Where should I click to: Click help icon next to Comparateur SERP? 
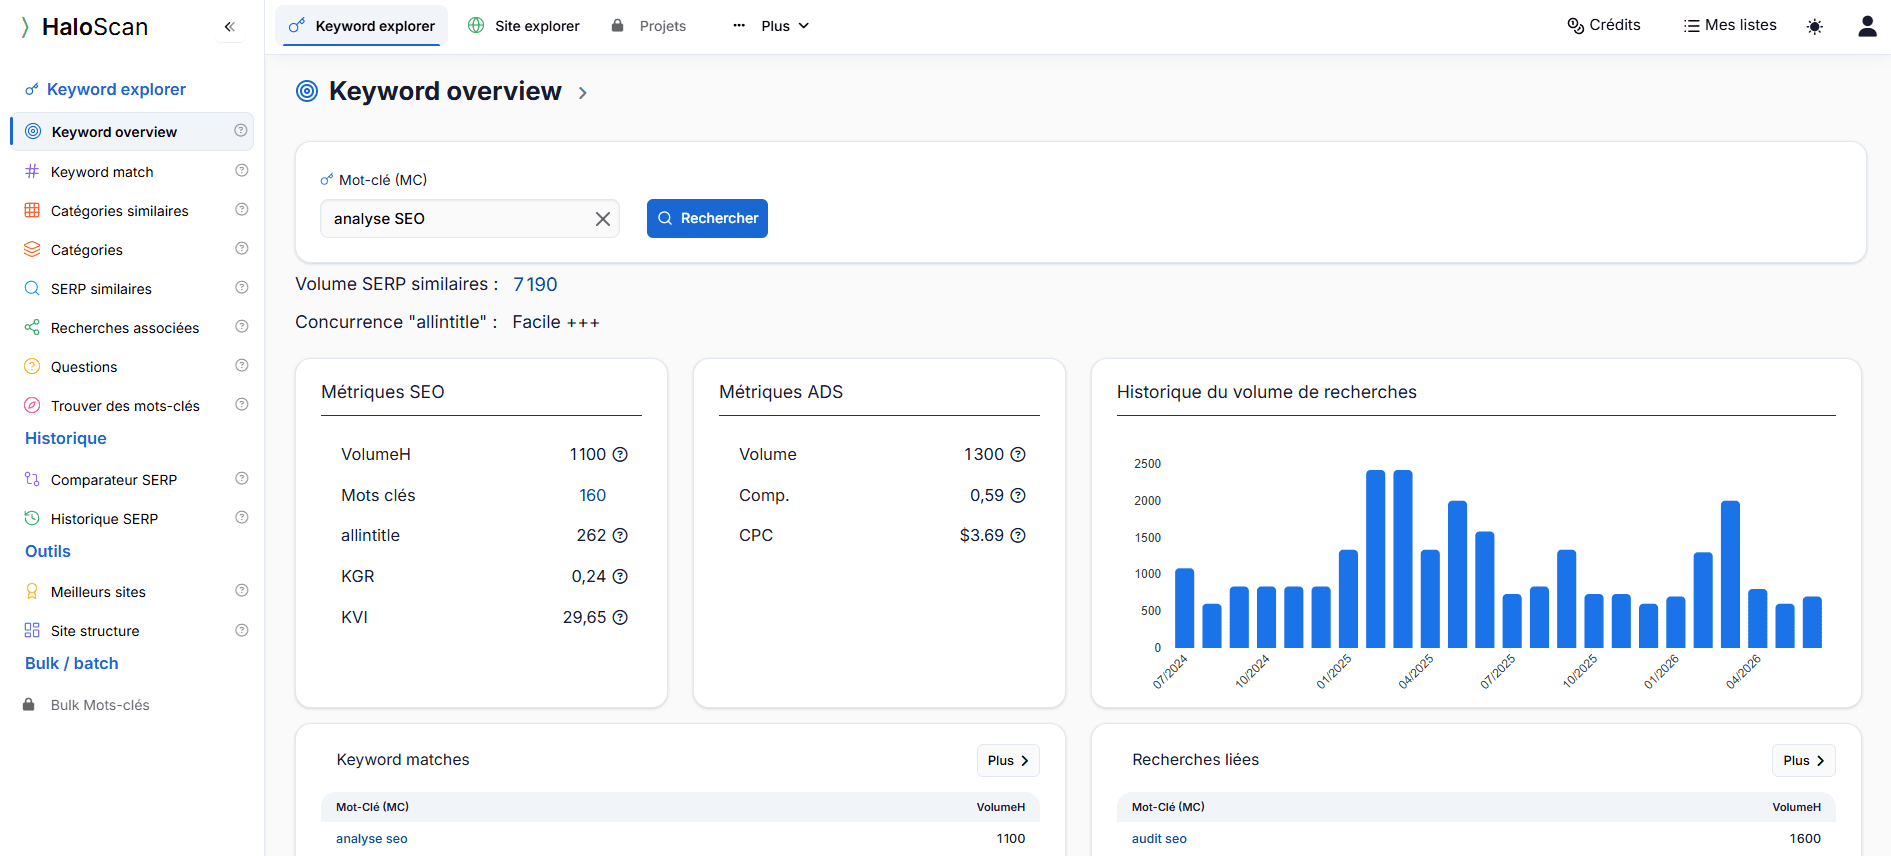pos(241,479)
